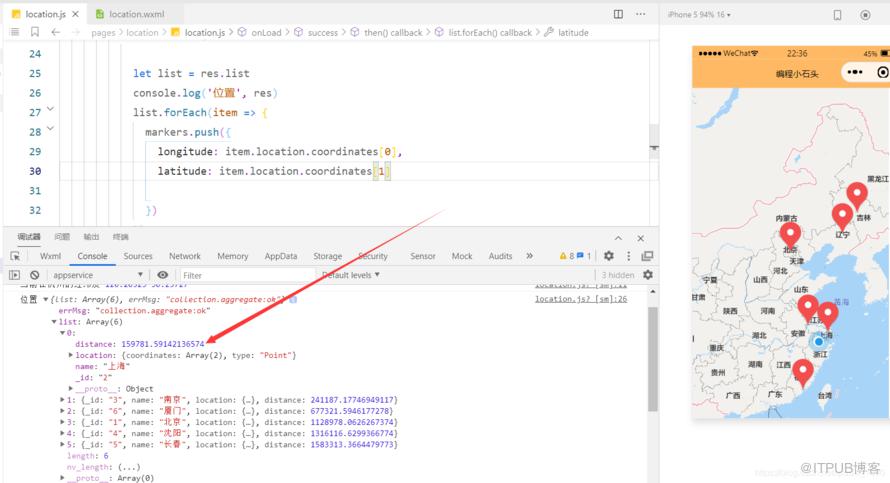The height and width of the screenshot is (483, 890).
Task: Click the console vertical scrollbar
Action: tap(653, 359)
